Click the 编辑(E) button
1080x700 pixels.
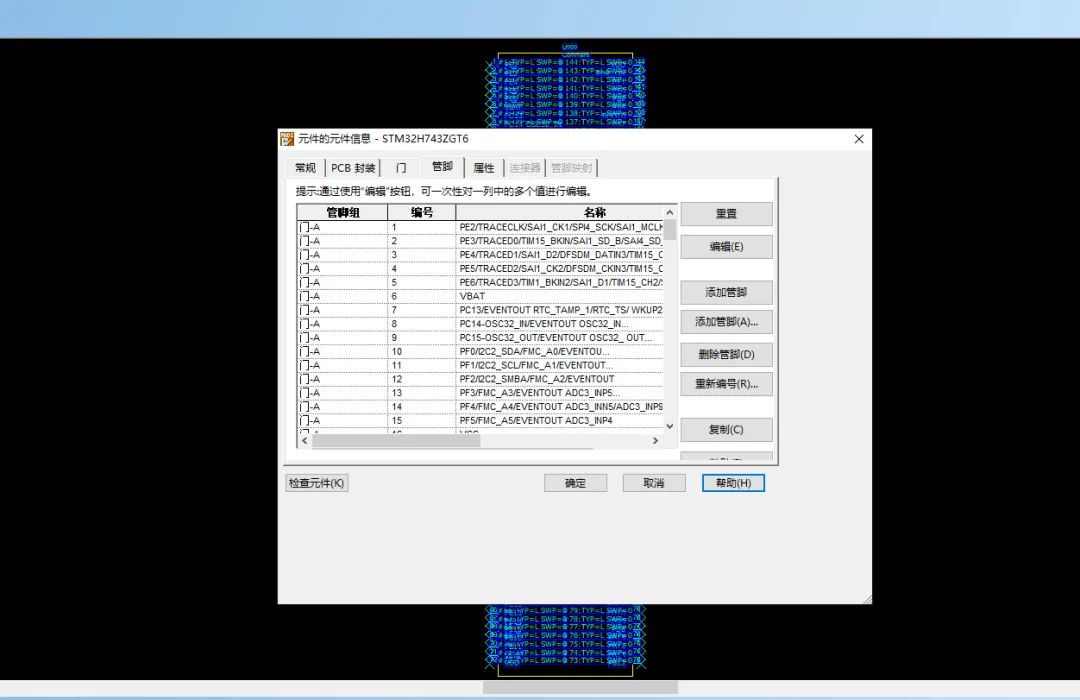pyautogui.click(x=726, y=247)
